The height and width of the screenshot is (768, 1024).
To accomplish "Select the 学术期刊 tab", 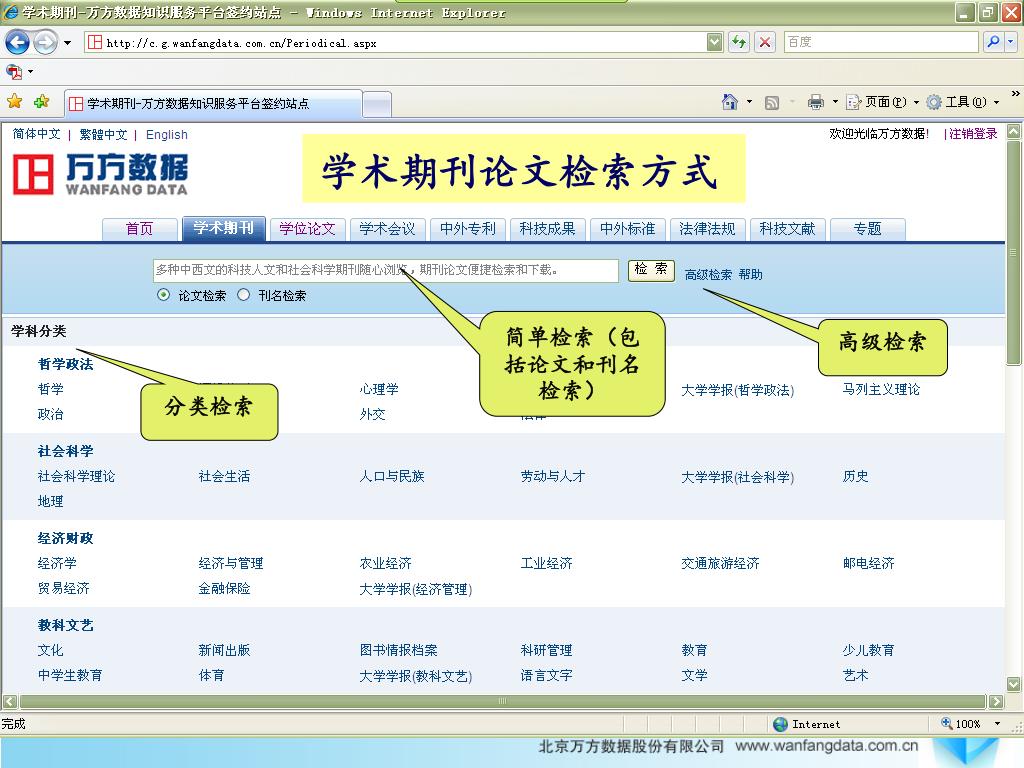I will pyautogui.click(x=223, y=228).
